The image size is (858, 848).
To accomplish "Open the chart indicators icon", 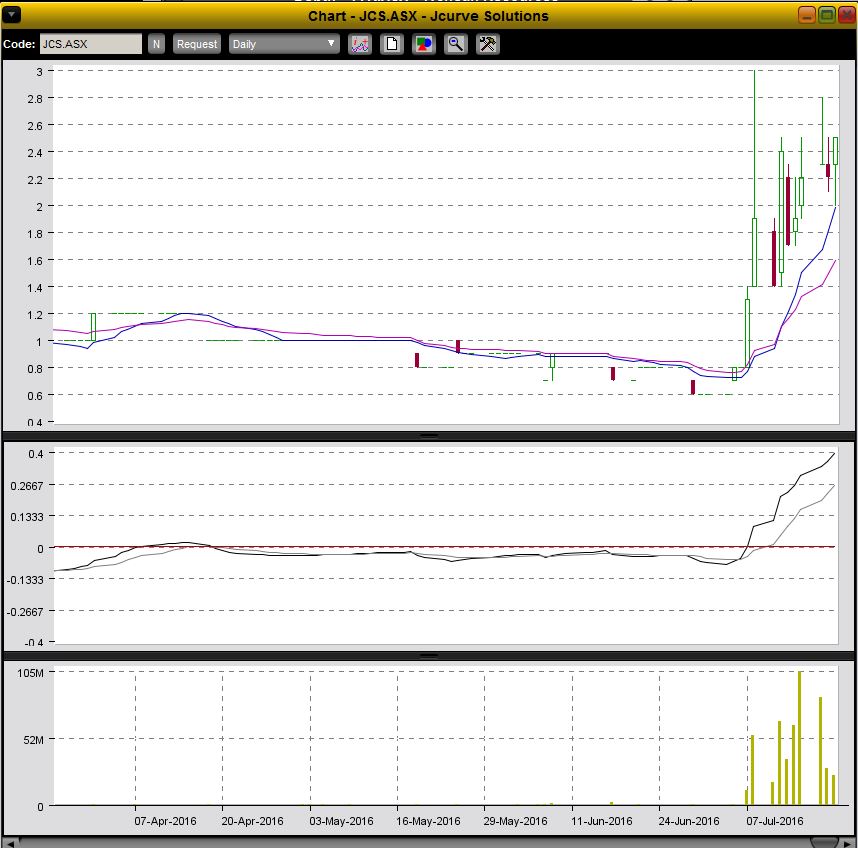I will coord(360,44).
